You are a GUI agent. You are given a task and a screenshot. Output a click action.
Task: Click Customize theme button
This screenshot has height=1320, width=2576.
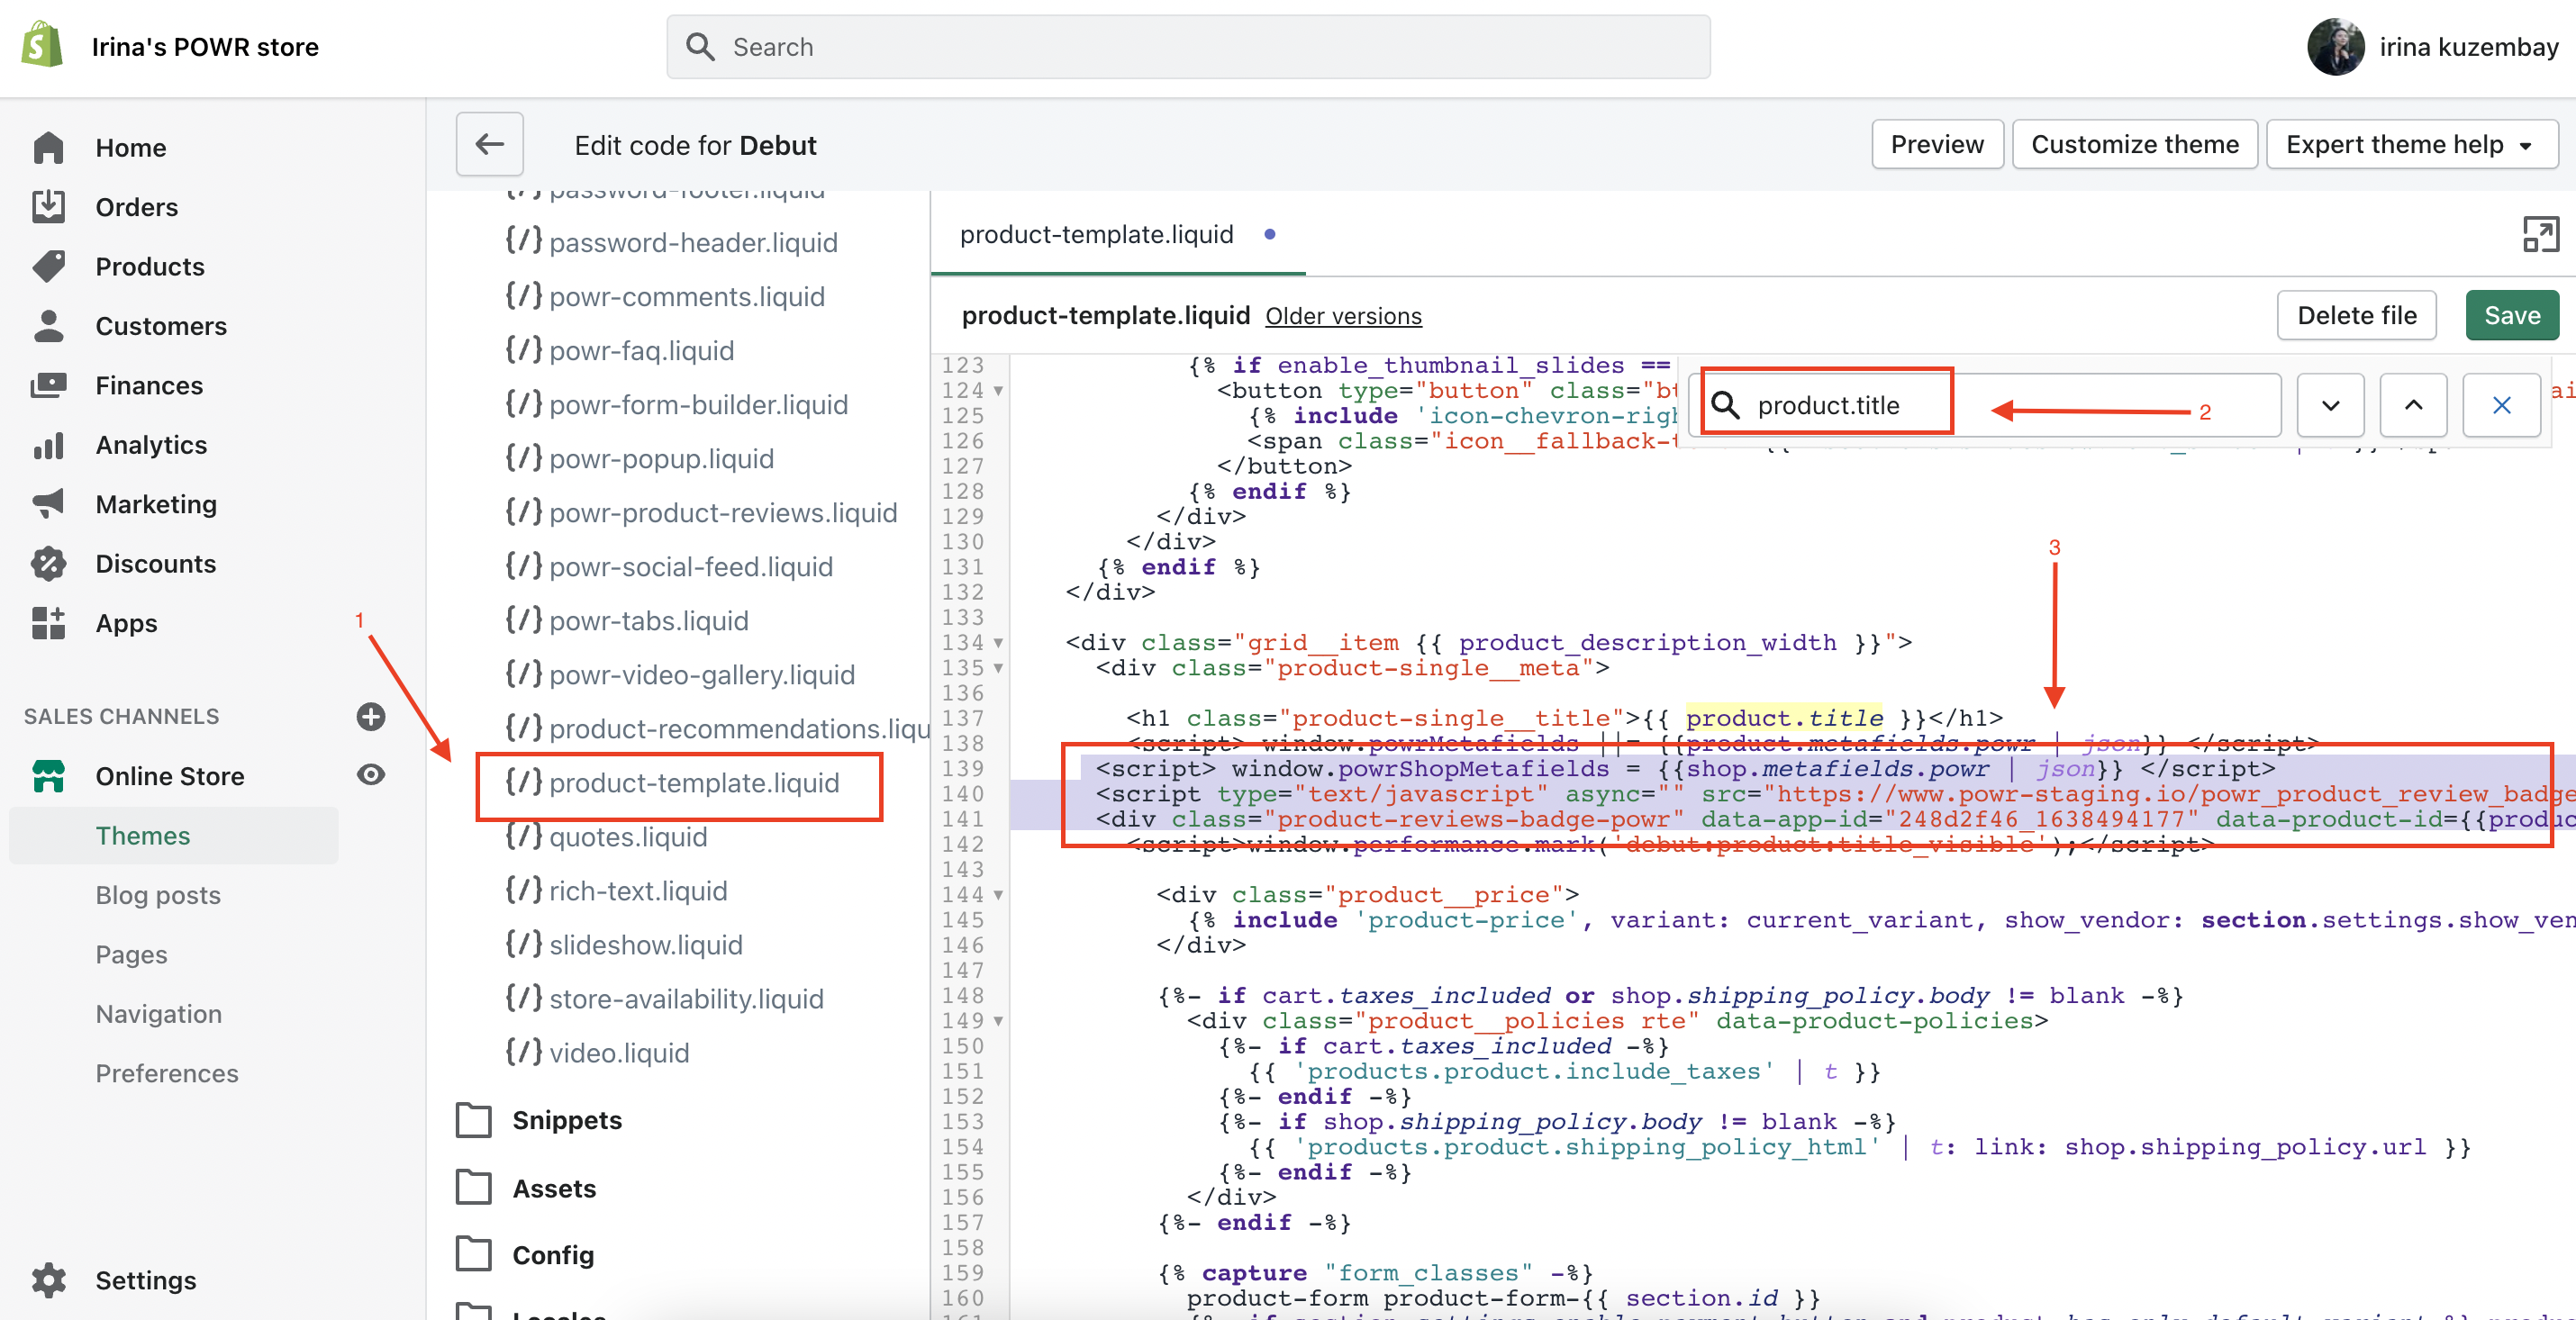pyautogui.click(x=2135, y=145)
